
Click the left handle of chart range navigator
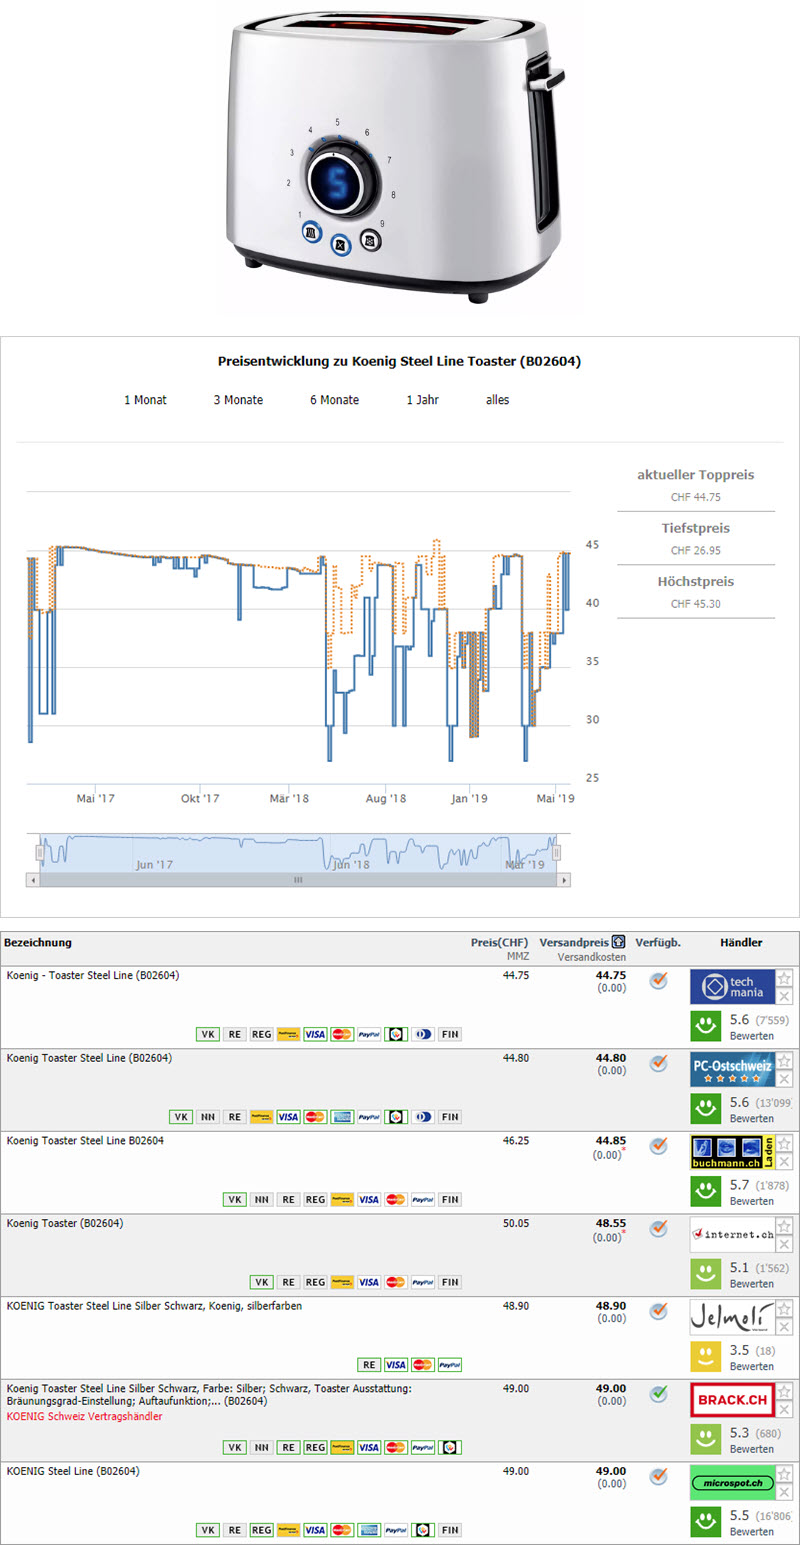click(41, 853)
